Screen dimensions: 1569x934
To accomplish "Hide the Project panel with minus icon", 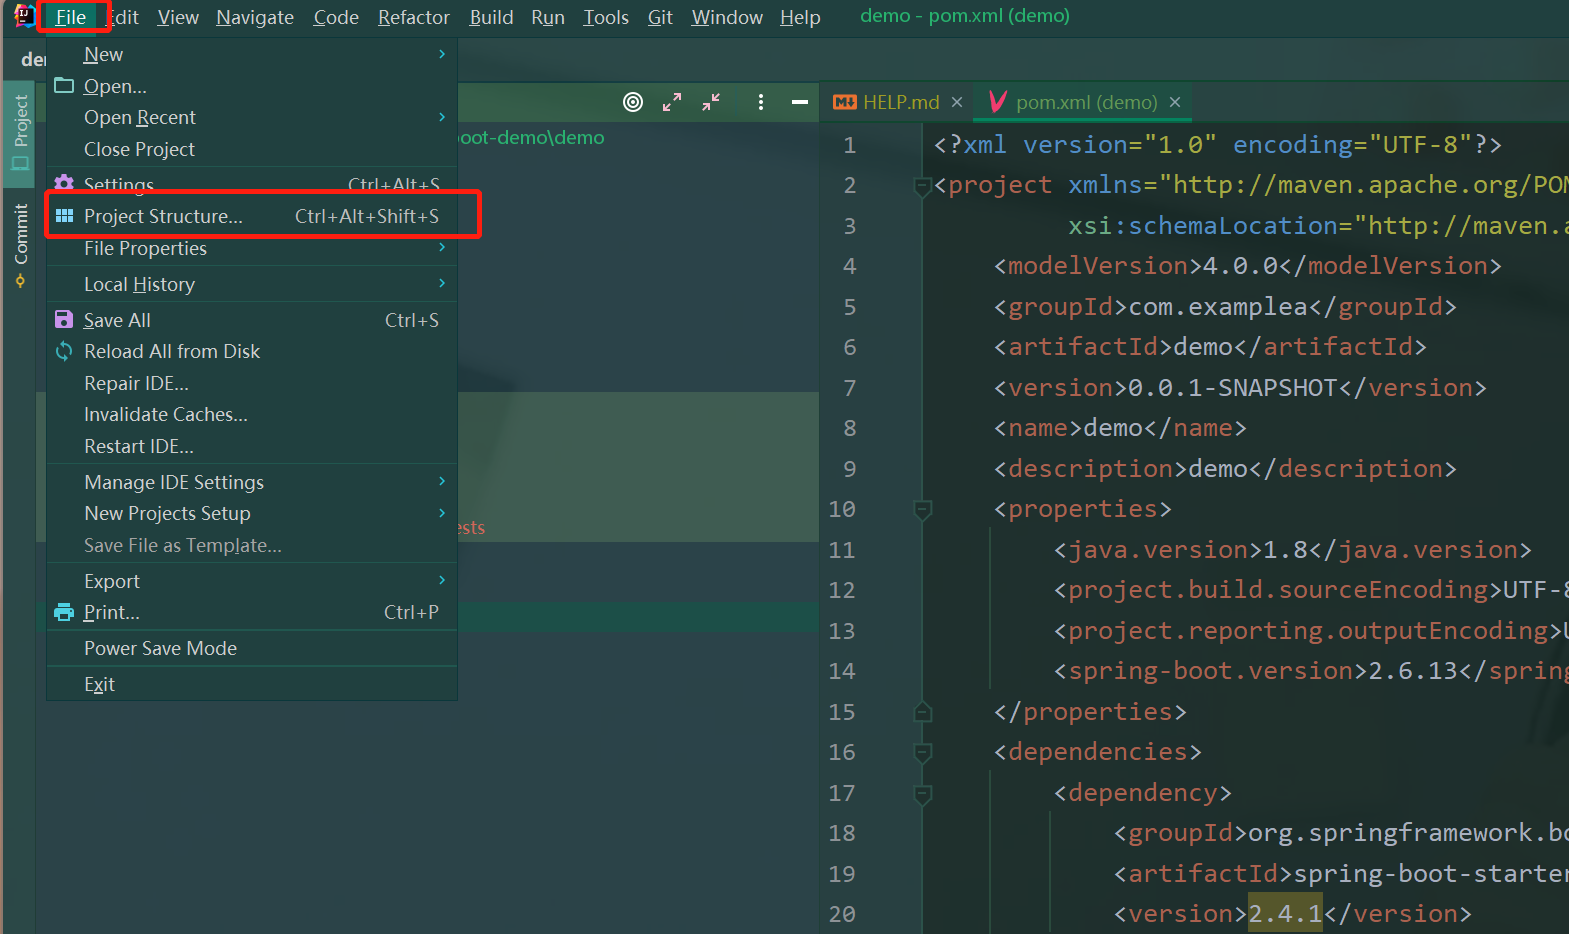I will click(800, 102).
